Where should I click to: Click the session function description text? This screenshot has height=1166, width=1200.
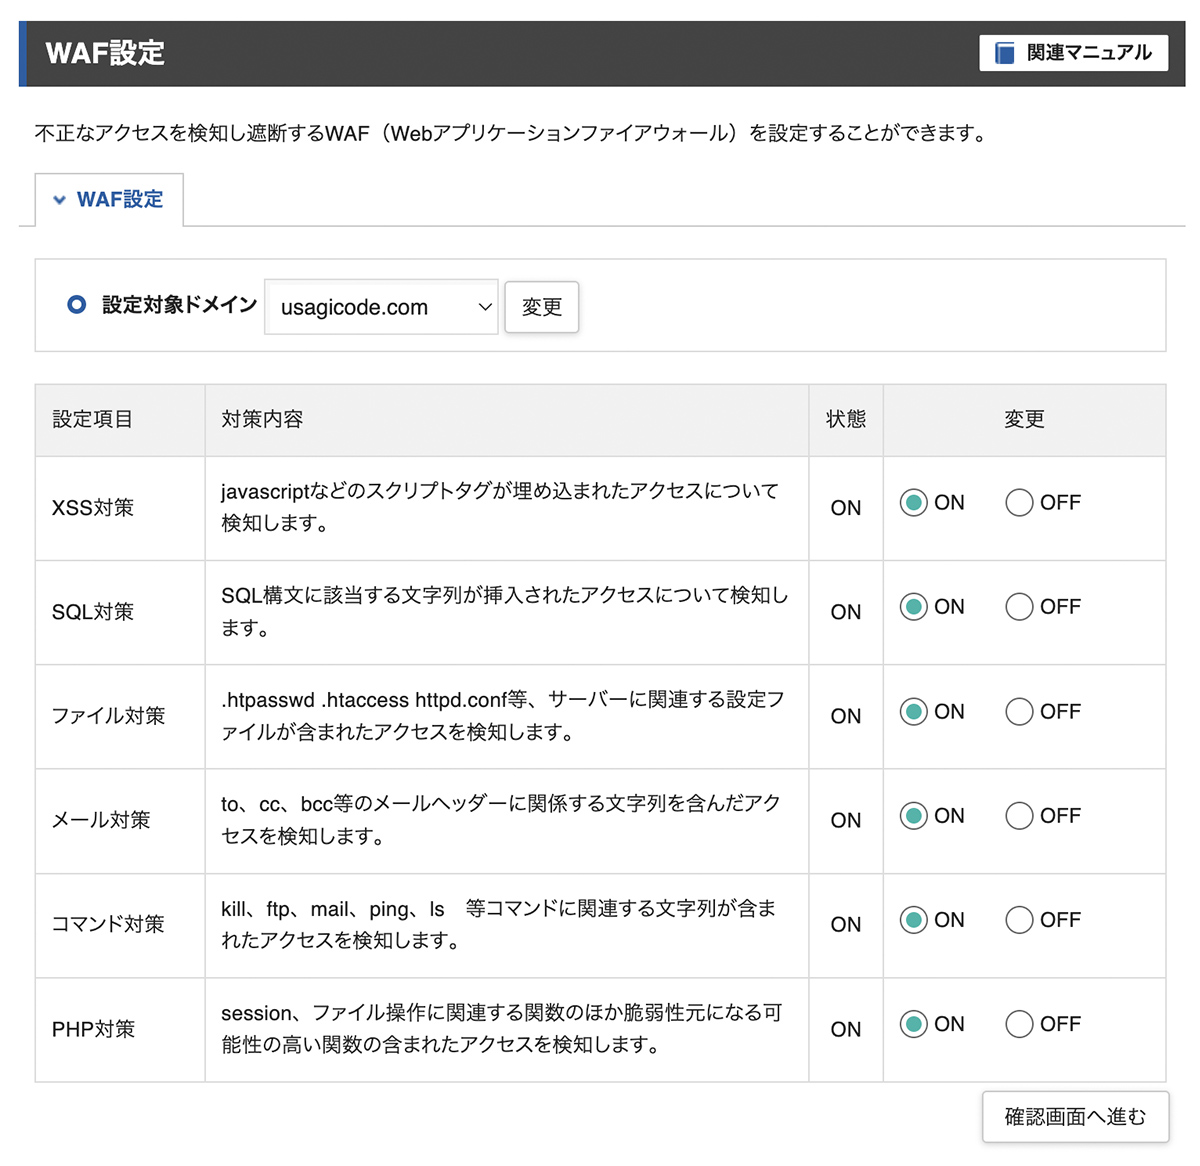click(502, 1028)
